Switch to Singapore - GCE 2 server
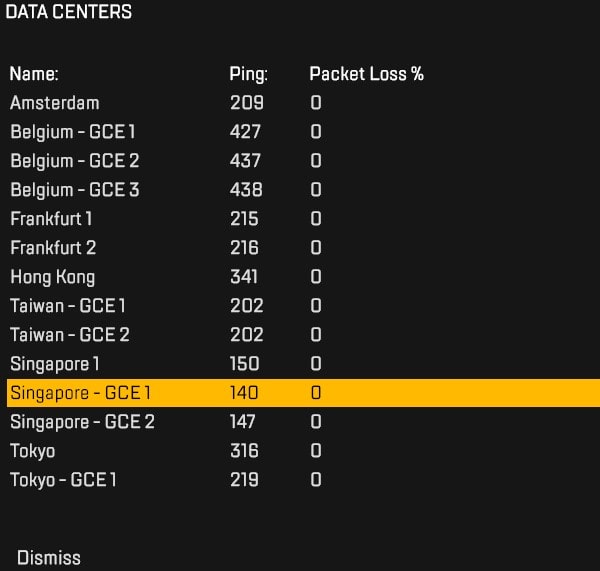This screenshot has width=600, height=571. coord(82,422)
